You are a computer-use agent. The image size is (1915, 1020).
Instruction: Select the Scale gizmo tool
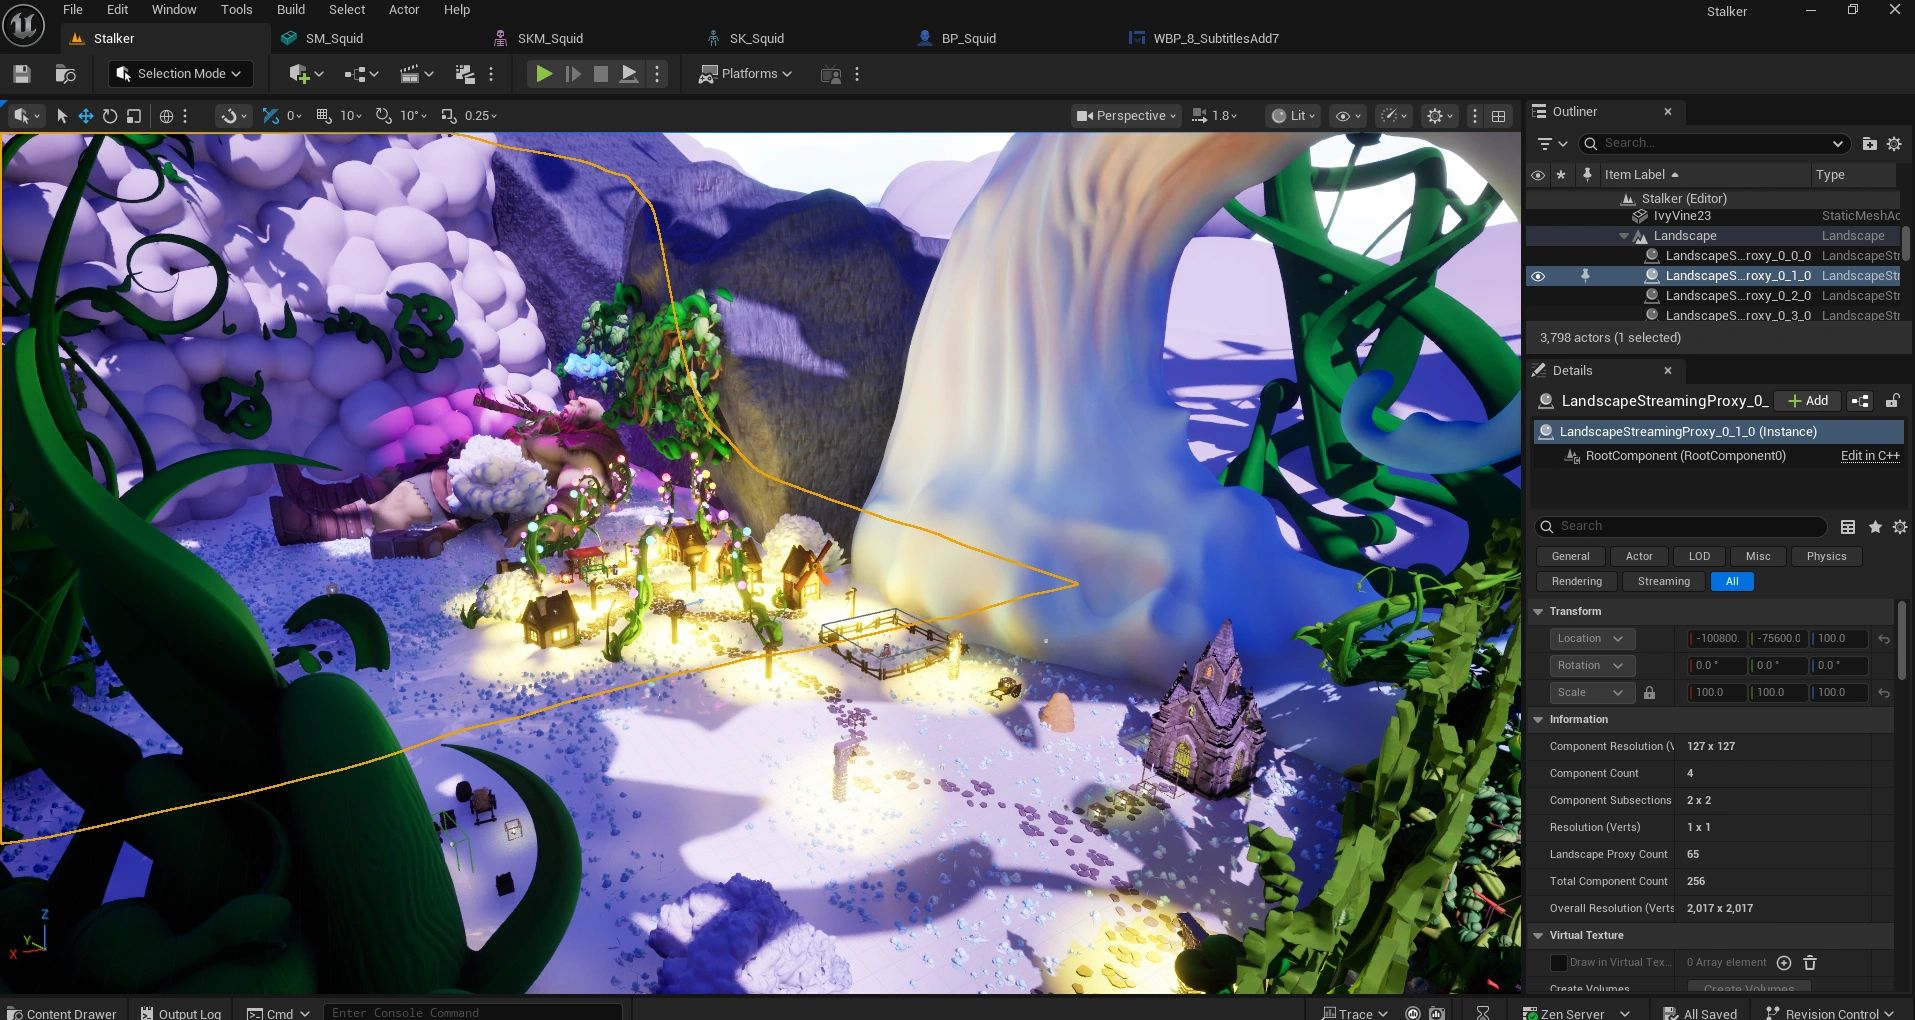coord(134,116)
